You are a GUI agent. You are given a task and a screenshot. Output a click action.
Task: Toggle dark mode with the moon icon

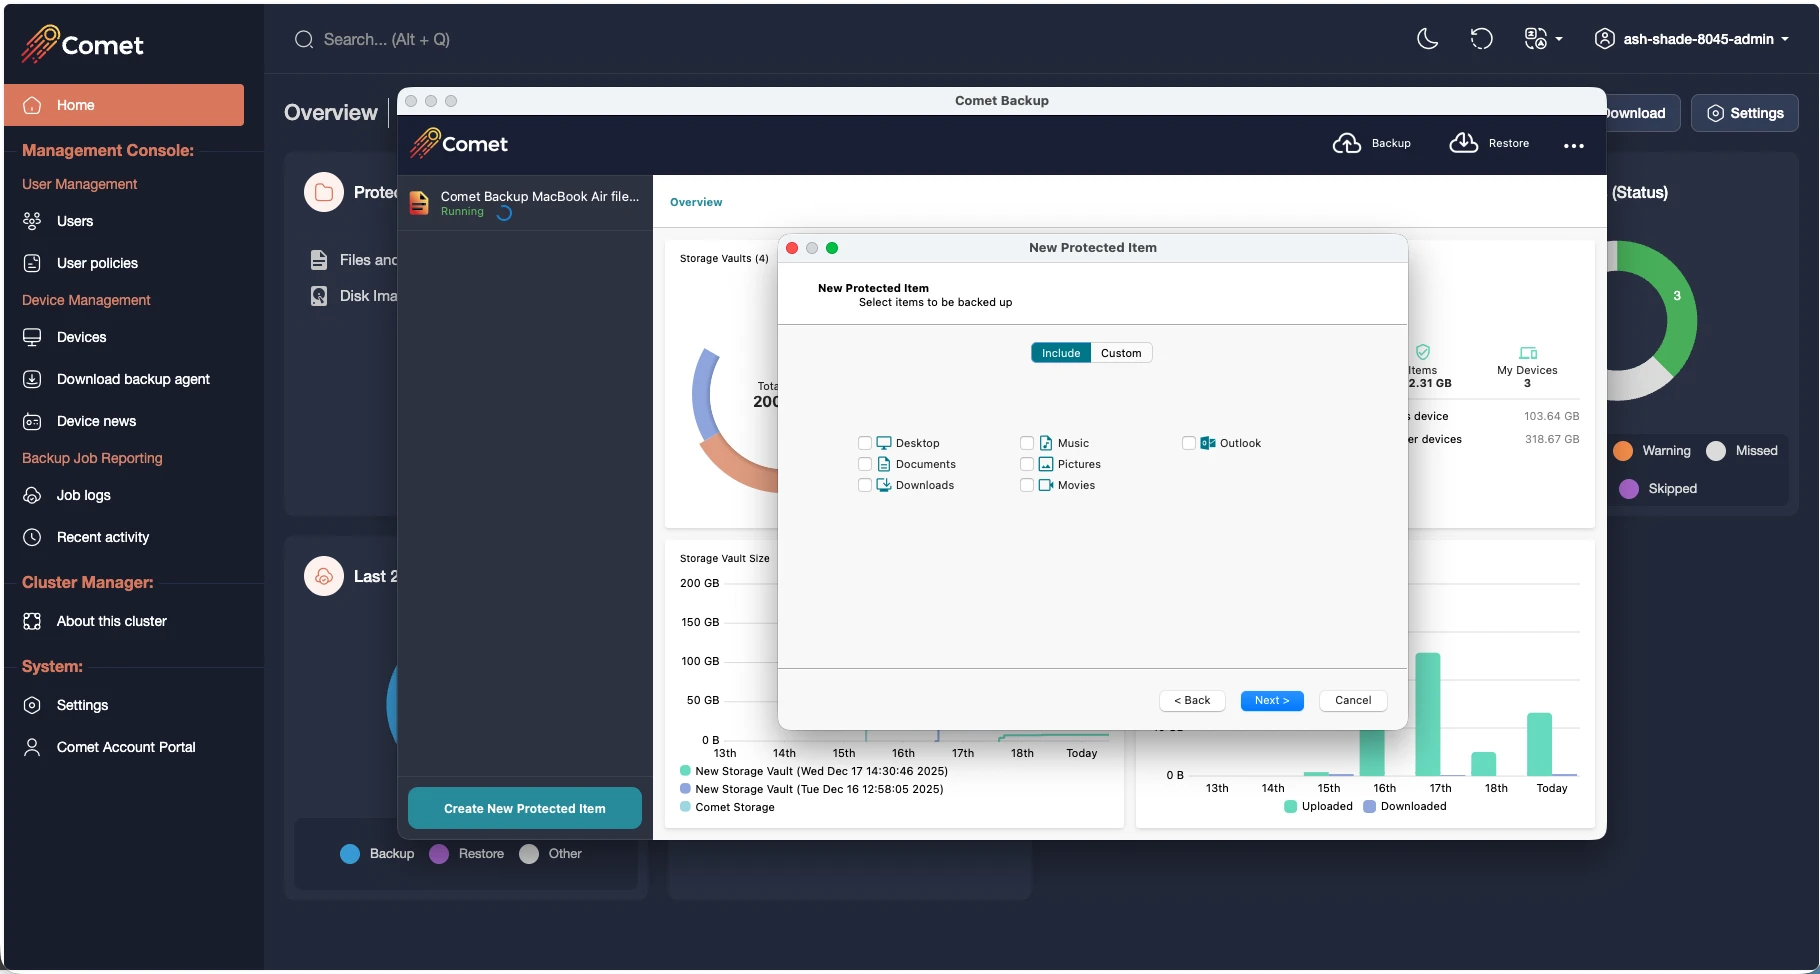coord(1427,39)
